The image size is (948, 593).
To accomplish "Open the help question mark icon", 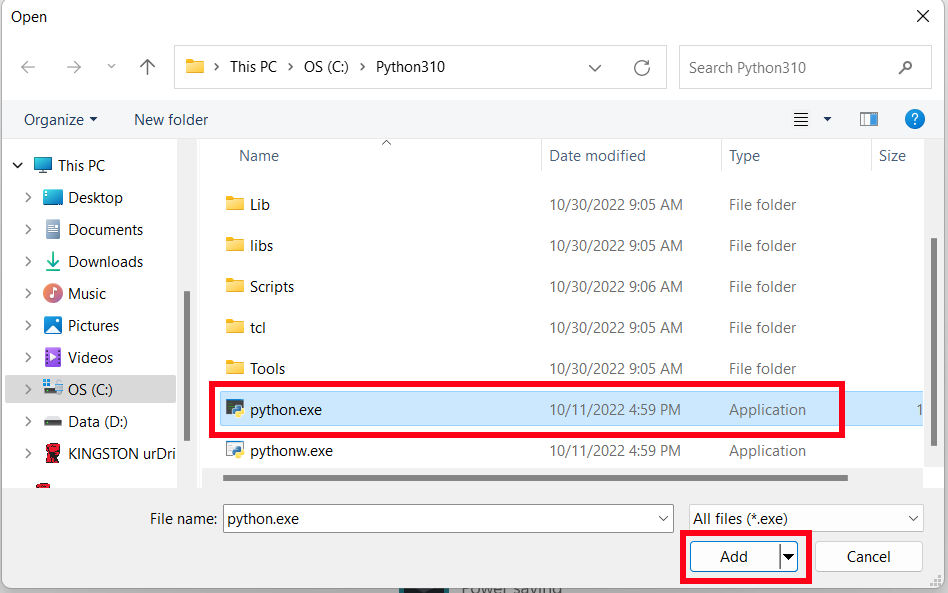I will coord(915,118).
